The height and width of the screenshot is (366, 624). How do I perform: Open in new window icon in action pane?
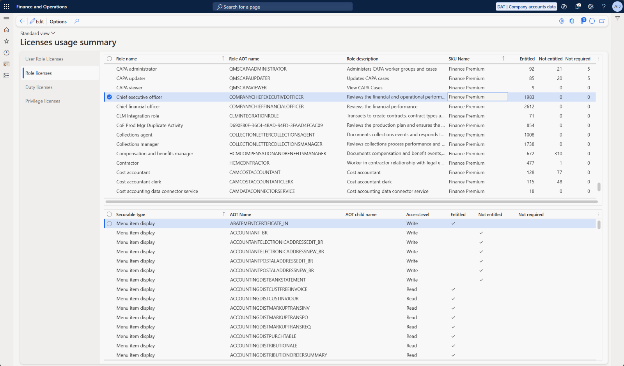[602, 21]
